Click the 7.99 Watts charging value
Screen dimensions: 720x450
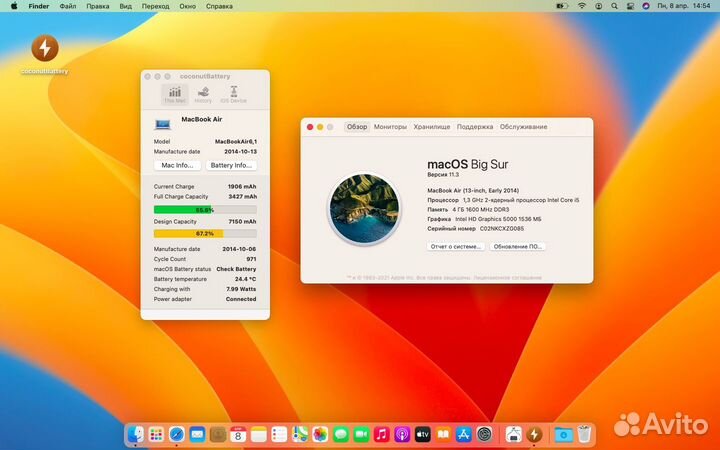point(241,289)
